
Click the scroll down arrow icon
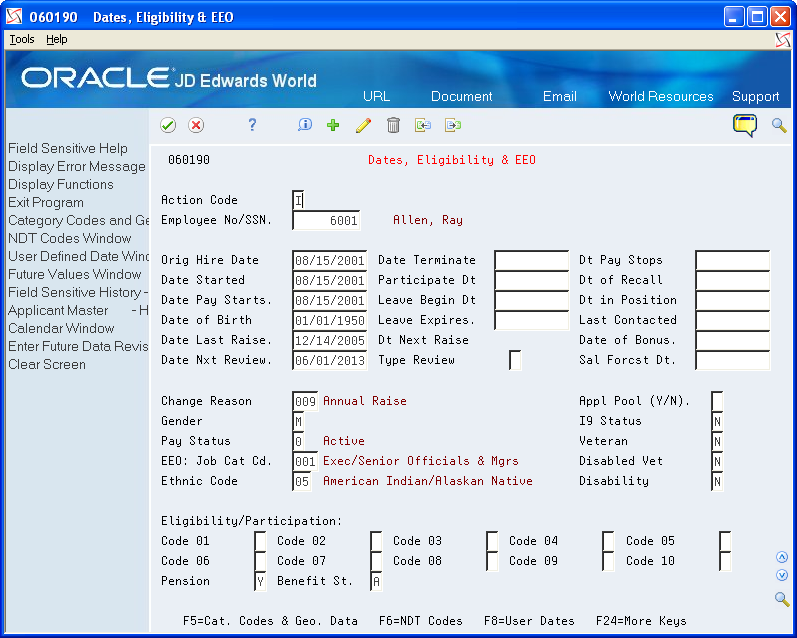pos(782,575)
